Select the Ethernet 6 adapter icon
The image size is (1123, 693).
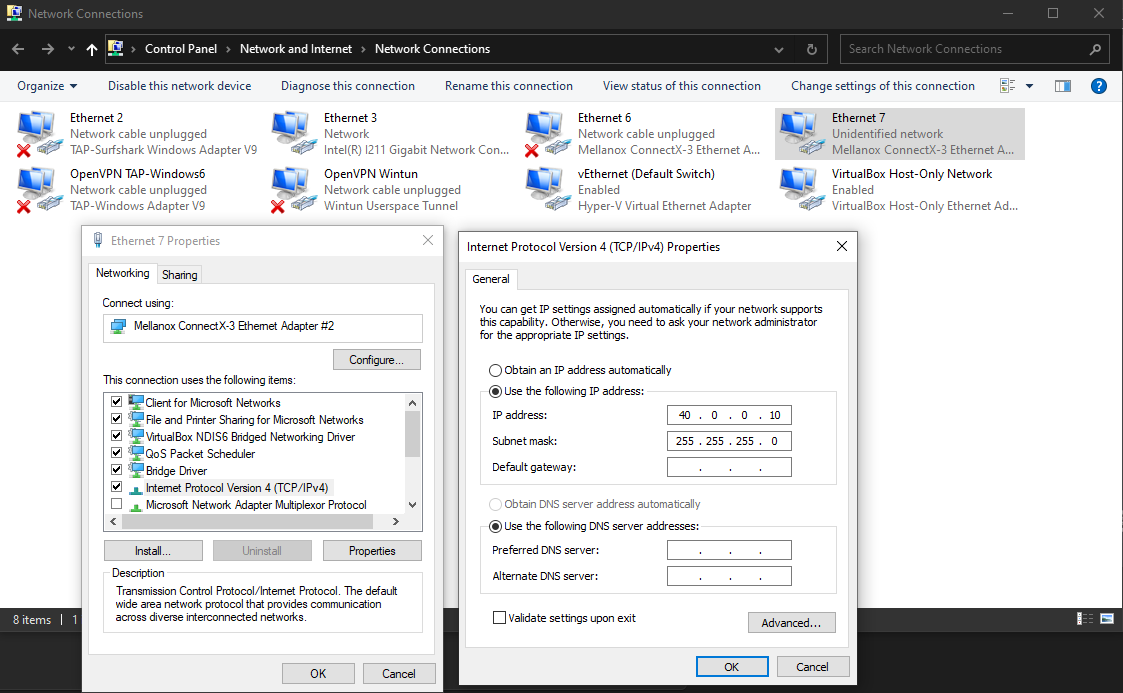click(546, 133)
